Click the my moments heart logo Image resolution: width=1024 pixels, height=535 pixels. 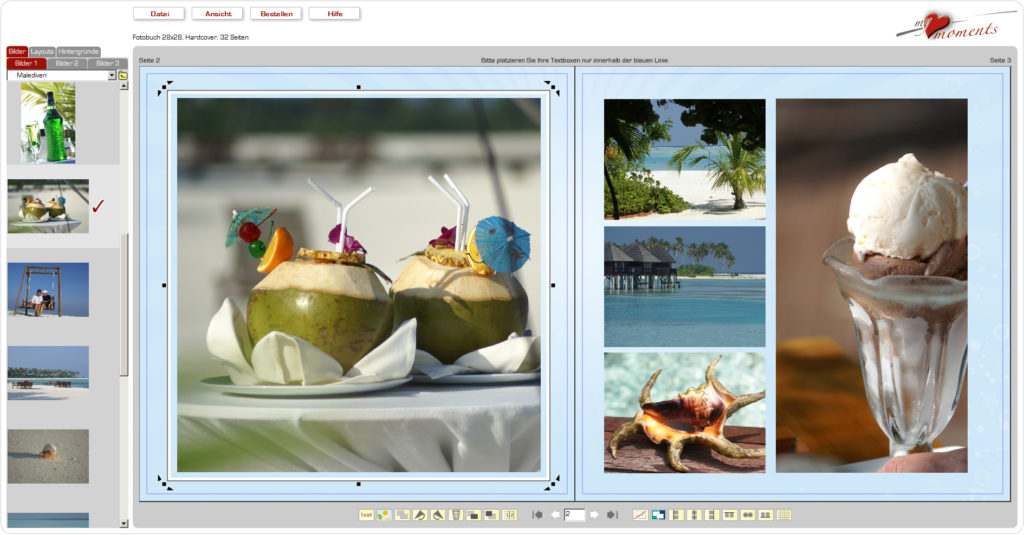click(955, 26)
